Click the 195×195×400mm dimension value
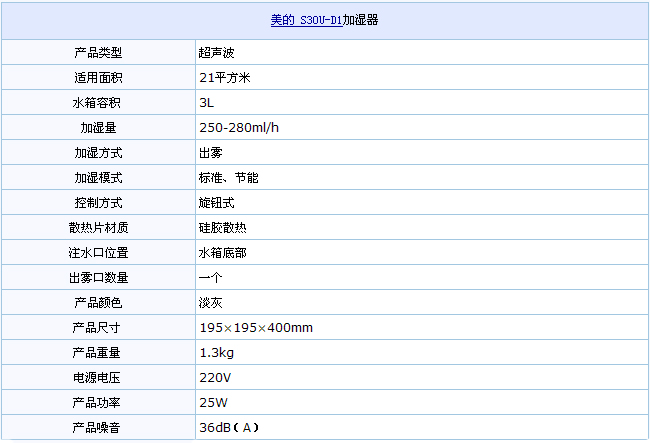 [x=255, y=327]
